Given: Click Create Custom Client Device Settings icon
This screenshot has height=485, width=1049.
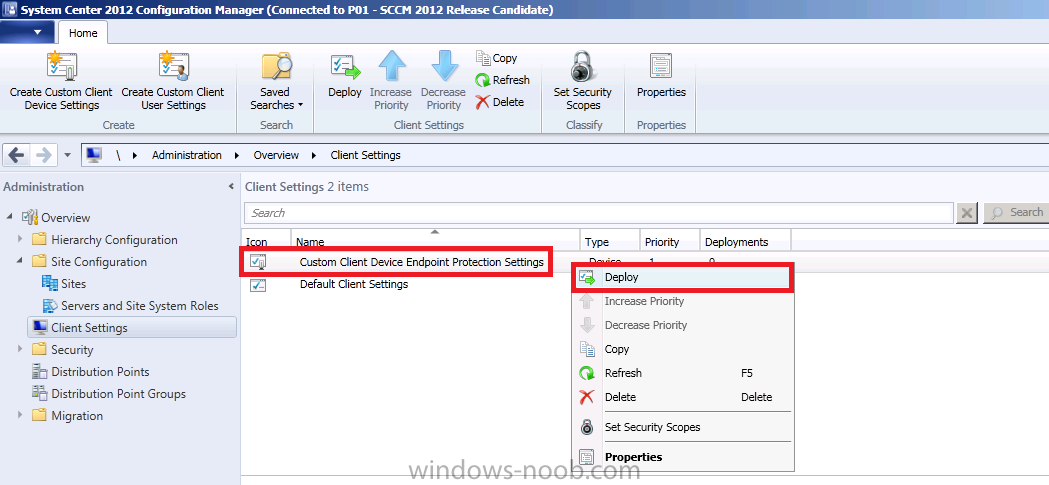Looking at the screenshot, I should (61, 67).
